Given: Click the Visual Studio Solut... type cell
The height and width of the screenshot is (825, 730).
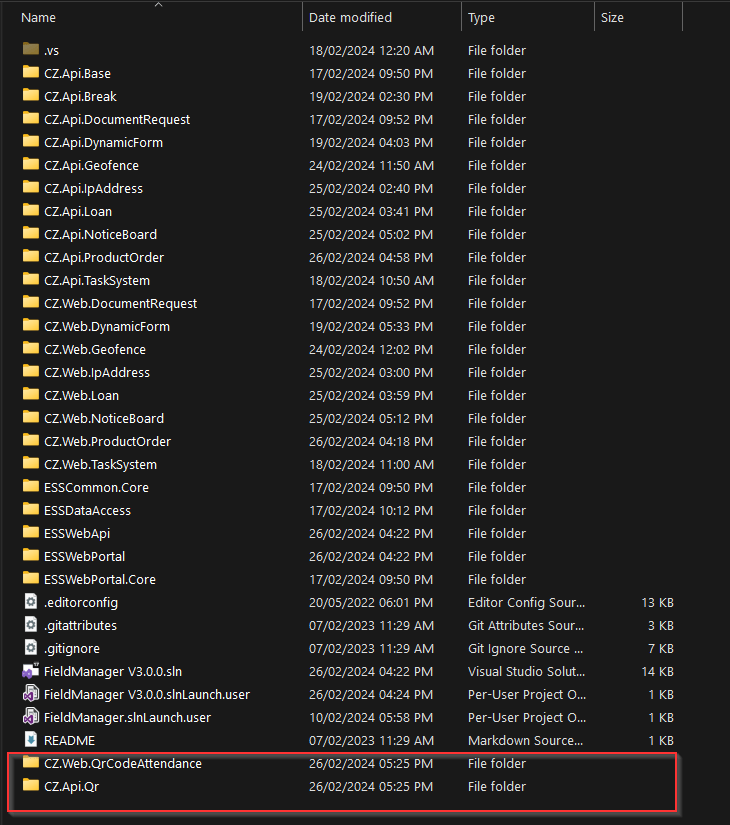Looking at the screenshot, I should tap(526, 672).
